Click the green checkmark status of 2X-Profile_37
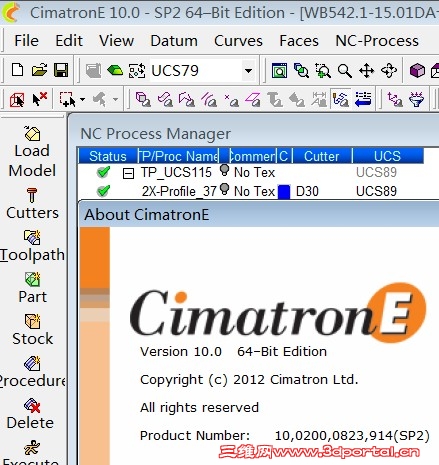Screen dimensions: 439x465 [x=103, y=191]
